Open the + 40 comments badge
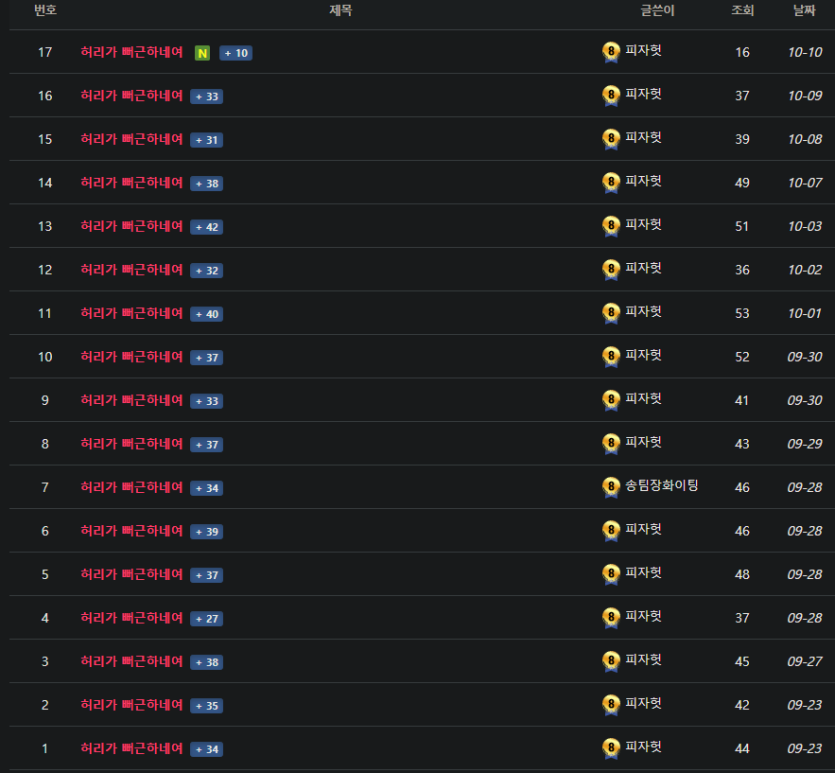 pos(207,314)
